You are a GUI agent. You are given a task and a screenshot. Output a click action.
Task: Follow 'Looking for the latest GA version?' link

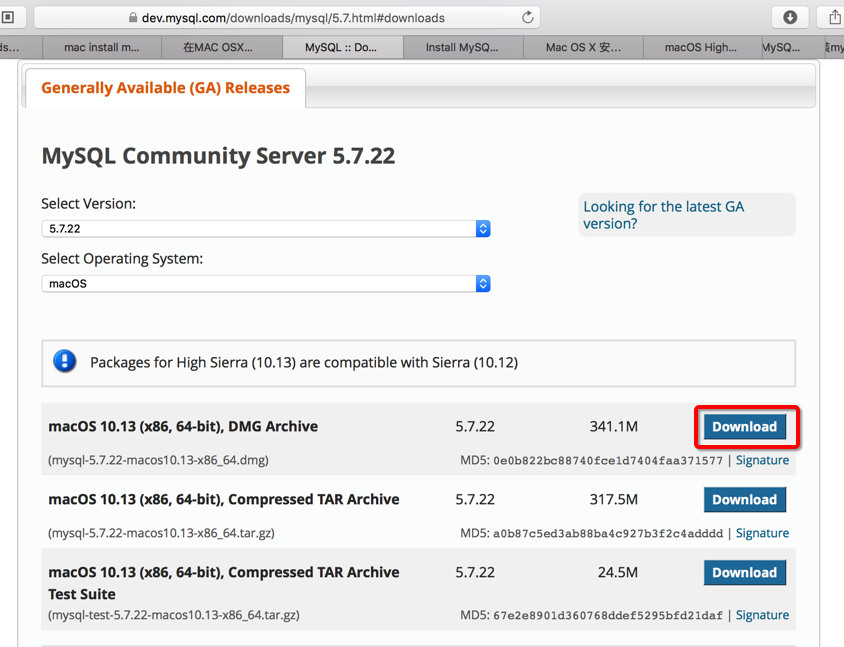664,215
